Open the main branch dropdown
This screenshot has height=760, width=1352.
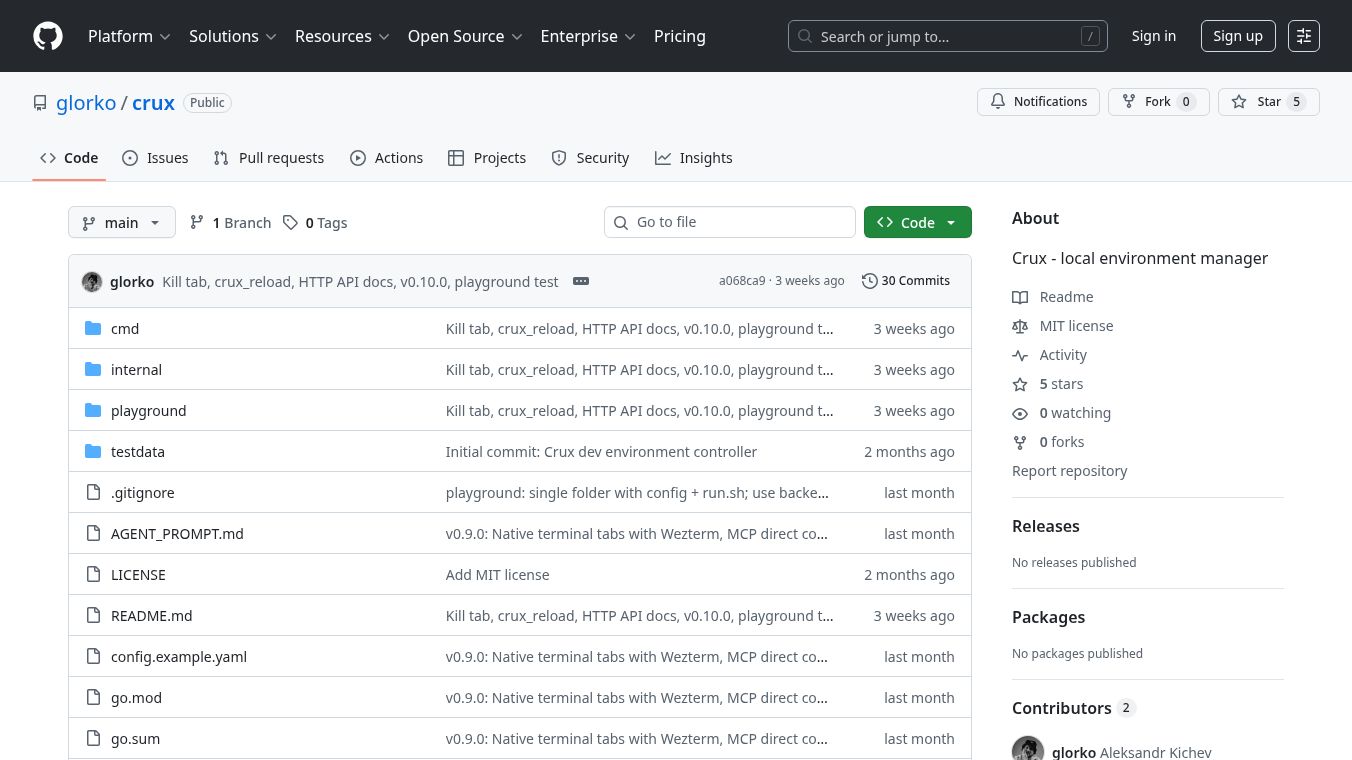[x=121, y=223]
